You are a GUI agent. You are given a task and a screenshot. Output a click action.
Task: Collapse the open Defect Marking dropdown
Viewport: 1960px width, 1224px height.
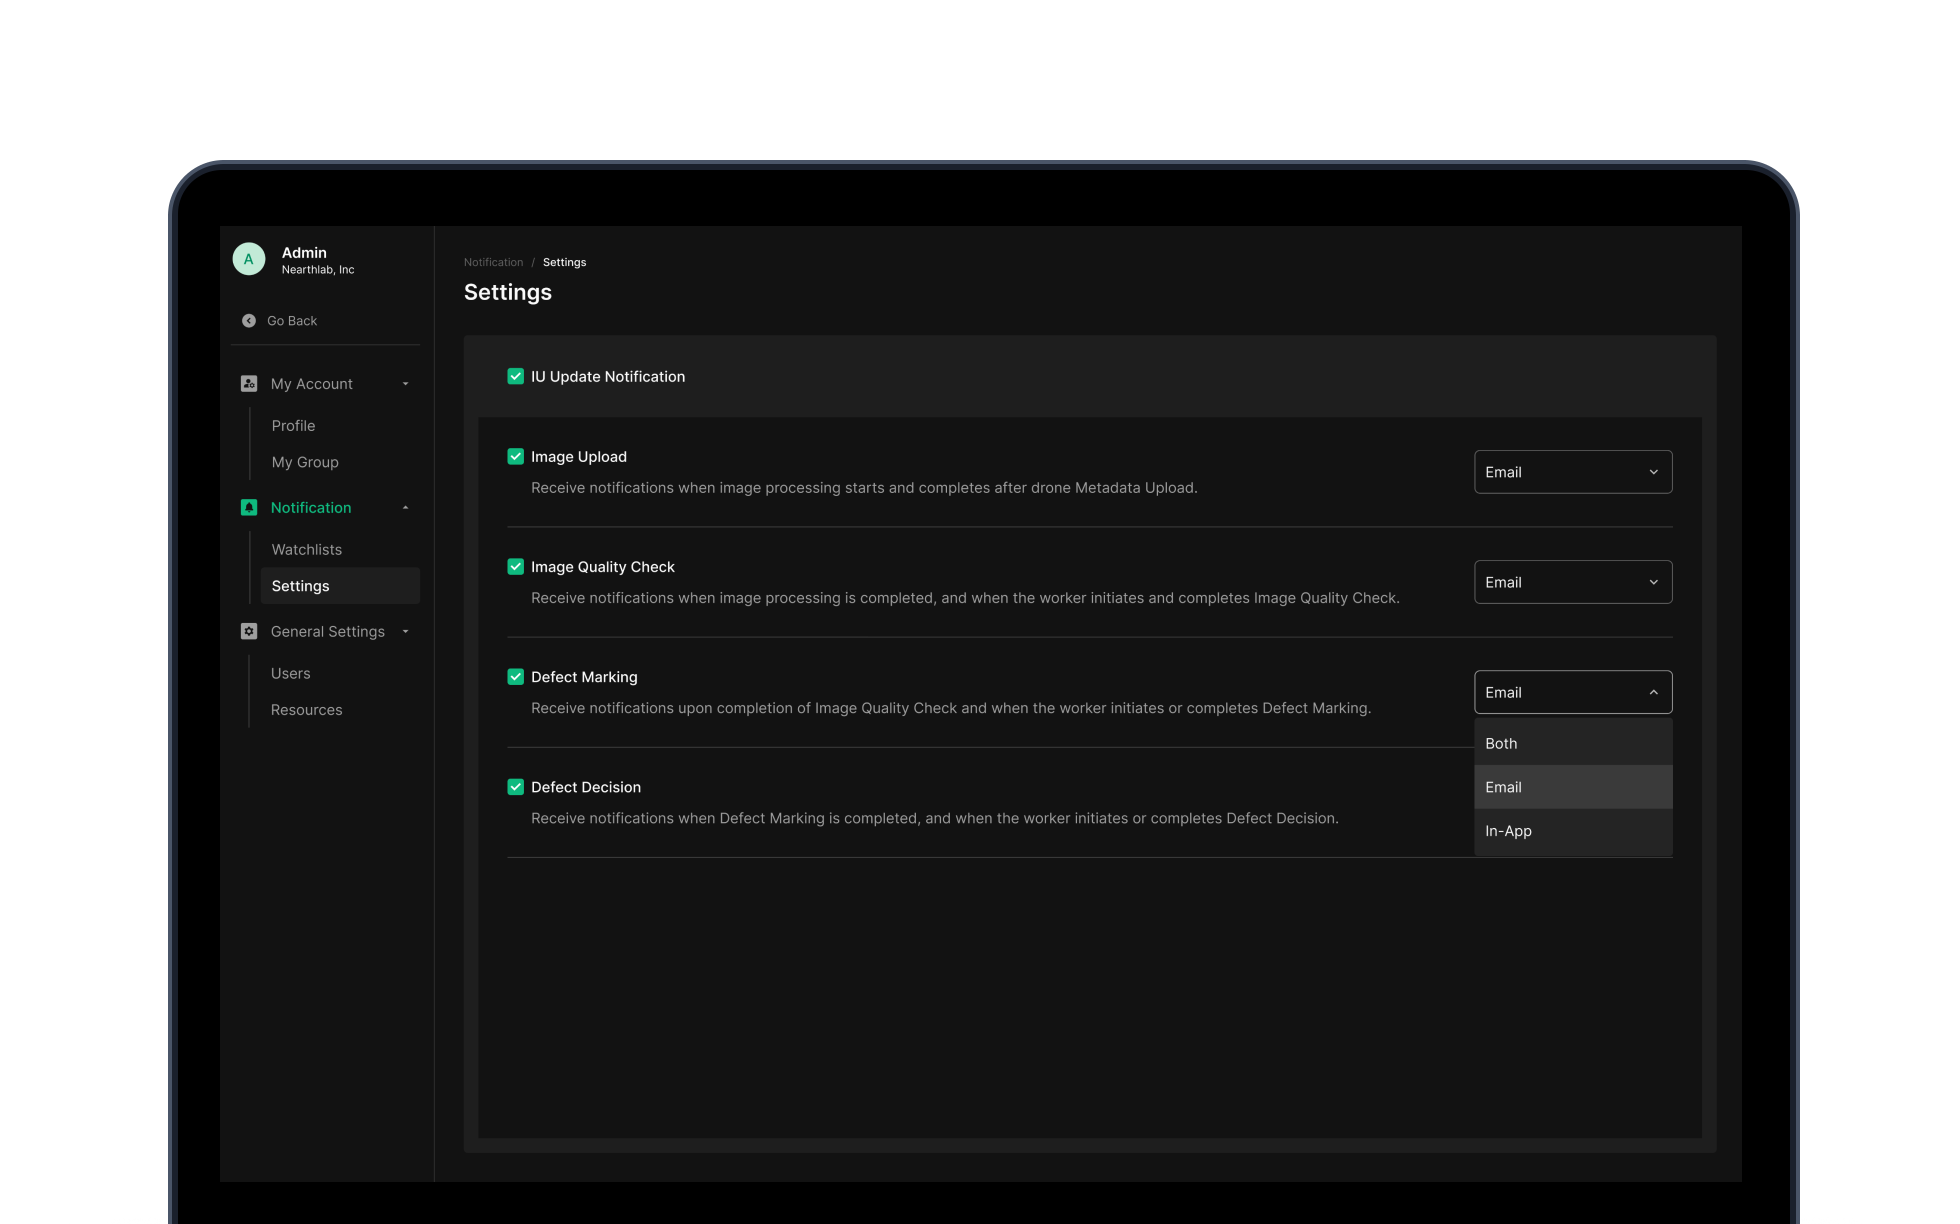(x=1572, y=691)
